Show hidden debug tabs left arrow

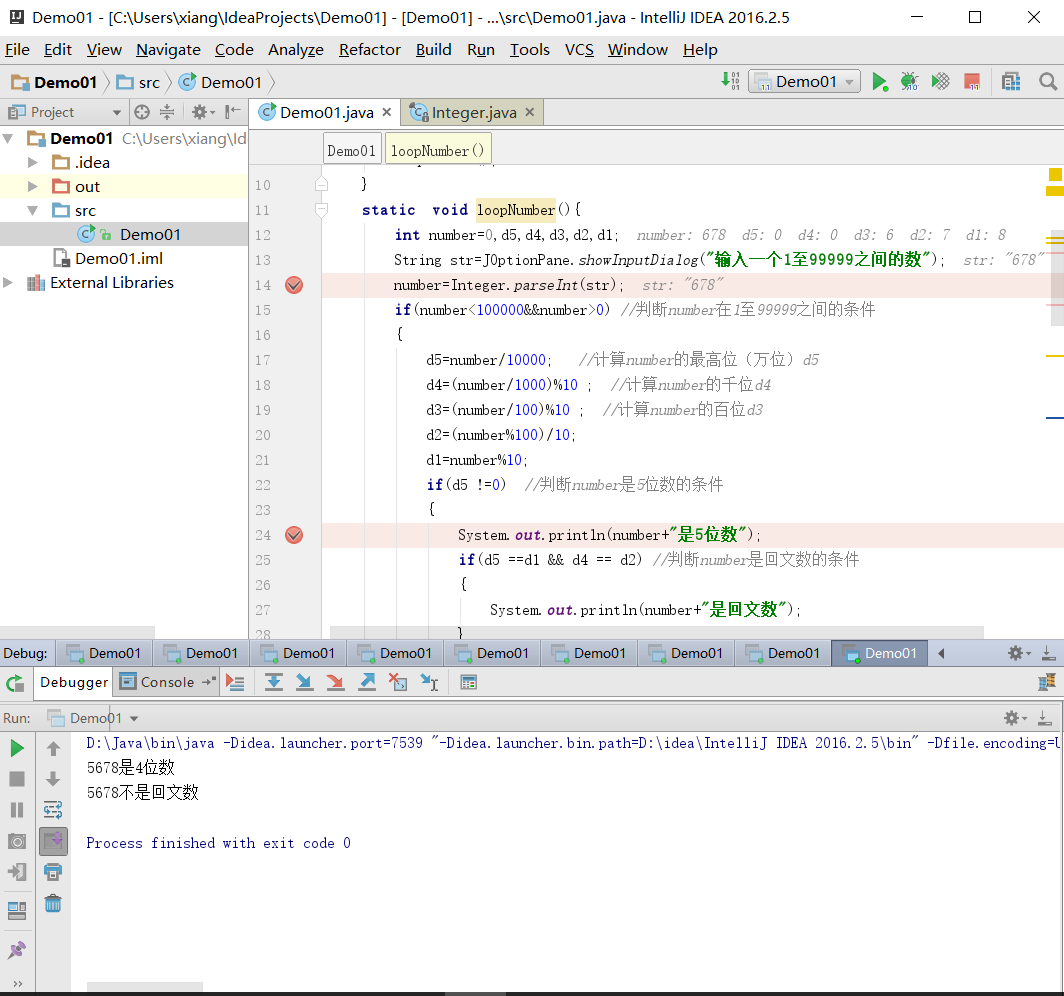(940, 653)
